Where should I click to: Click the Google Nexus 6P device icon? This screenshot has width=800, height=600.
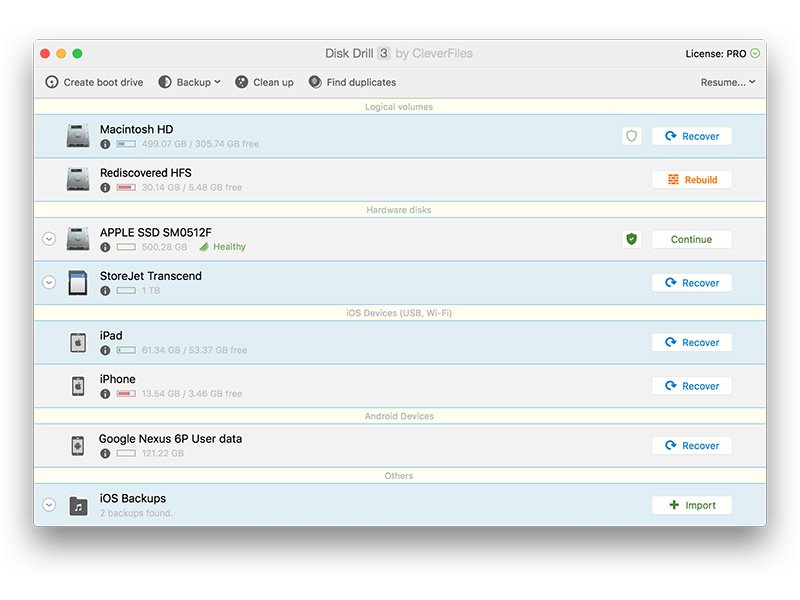(x=78, y=446)
